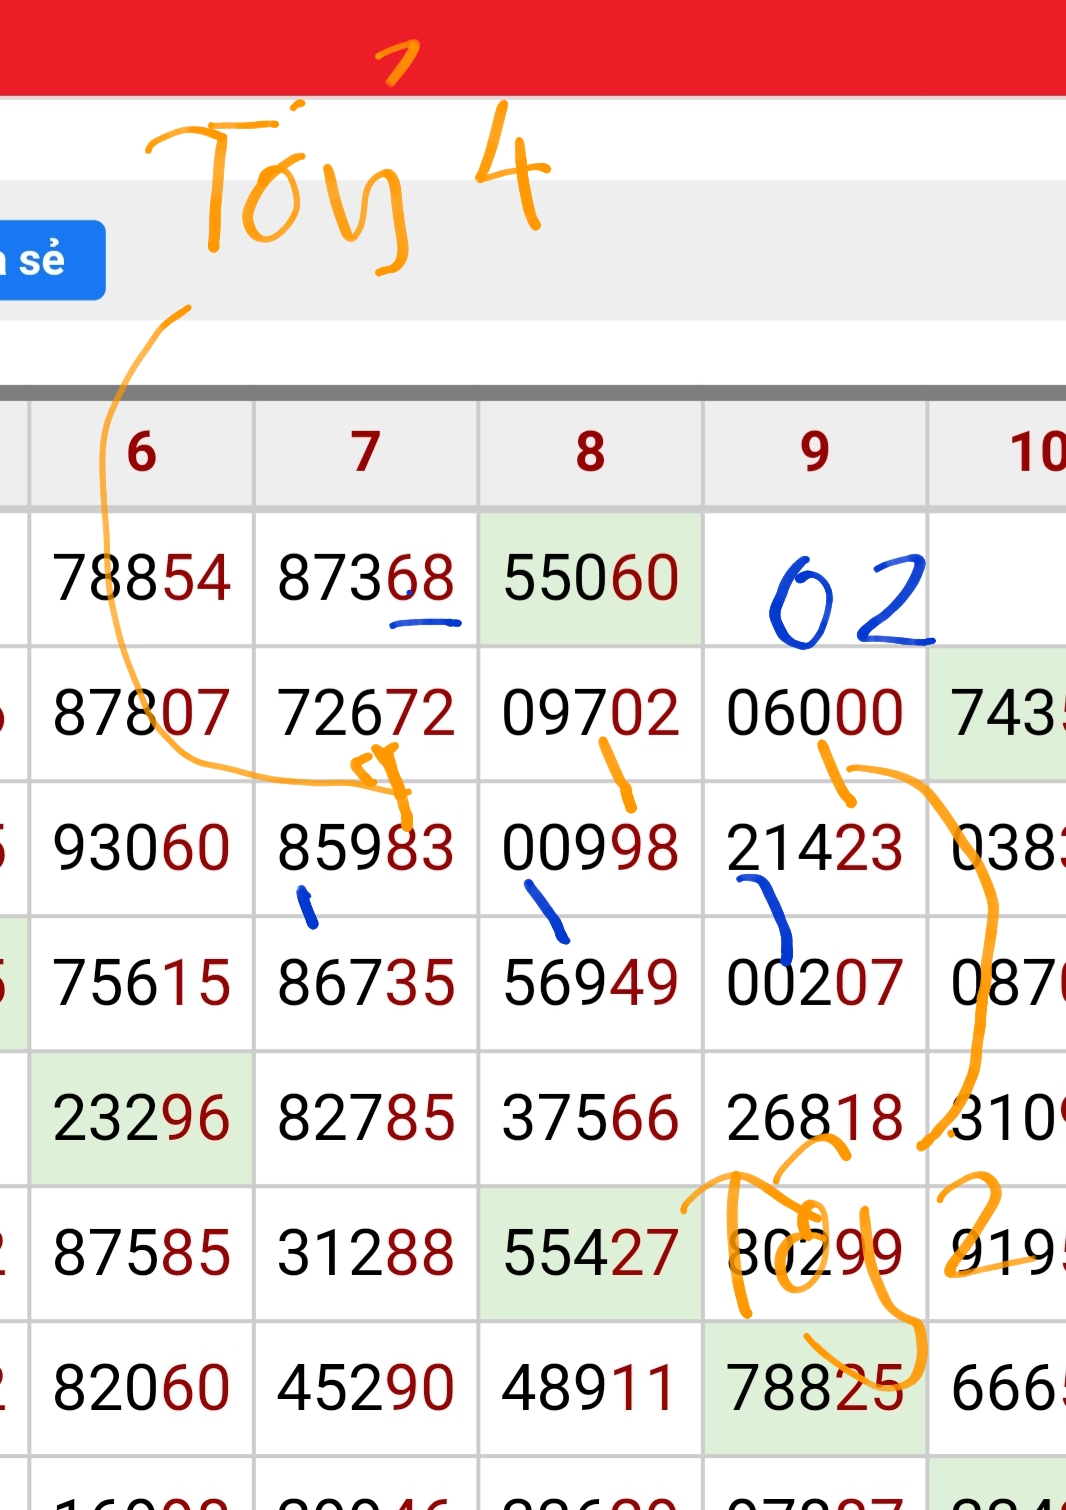Click column header 9
Viewport: 1066px width, 1510px height.
coord(815,452)
